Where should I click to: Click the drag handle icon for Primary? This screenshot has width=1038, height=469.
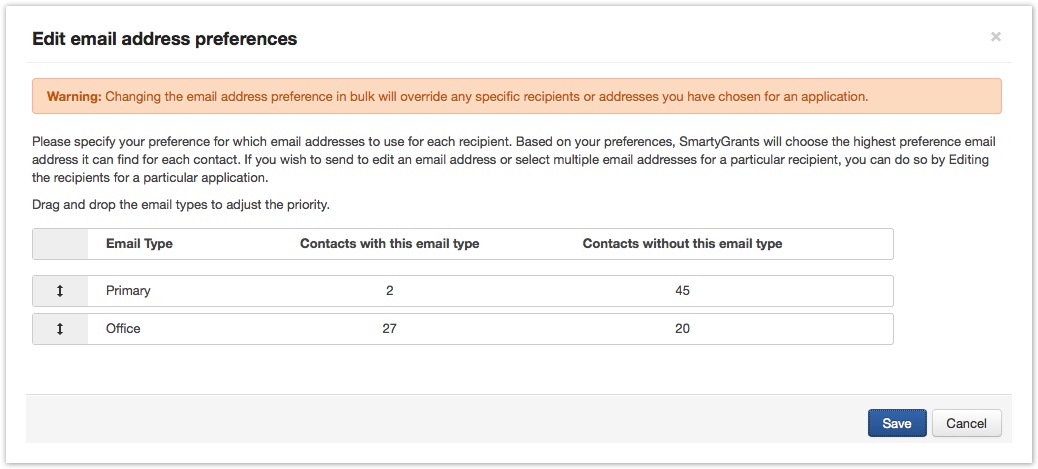coord(60,291)
